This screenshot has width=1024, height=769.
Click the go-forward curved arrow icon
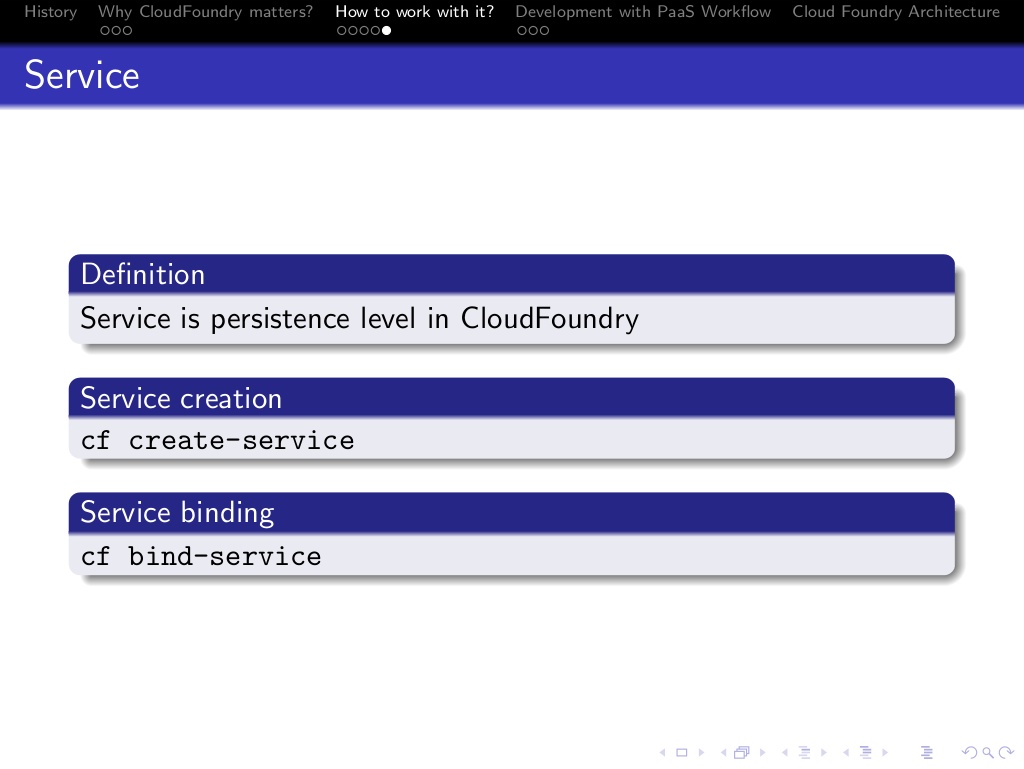pyautogui.click(x=1006, y=753)
